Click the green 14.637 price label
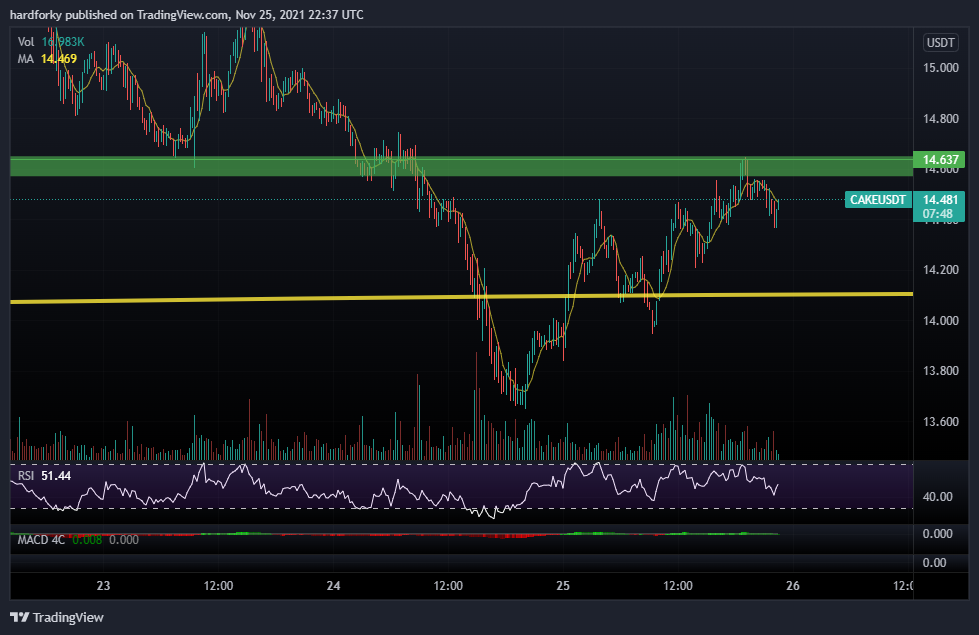Image resolution: width=979 pixels, height=635 pixels. 939,160
